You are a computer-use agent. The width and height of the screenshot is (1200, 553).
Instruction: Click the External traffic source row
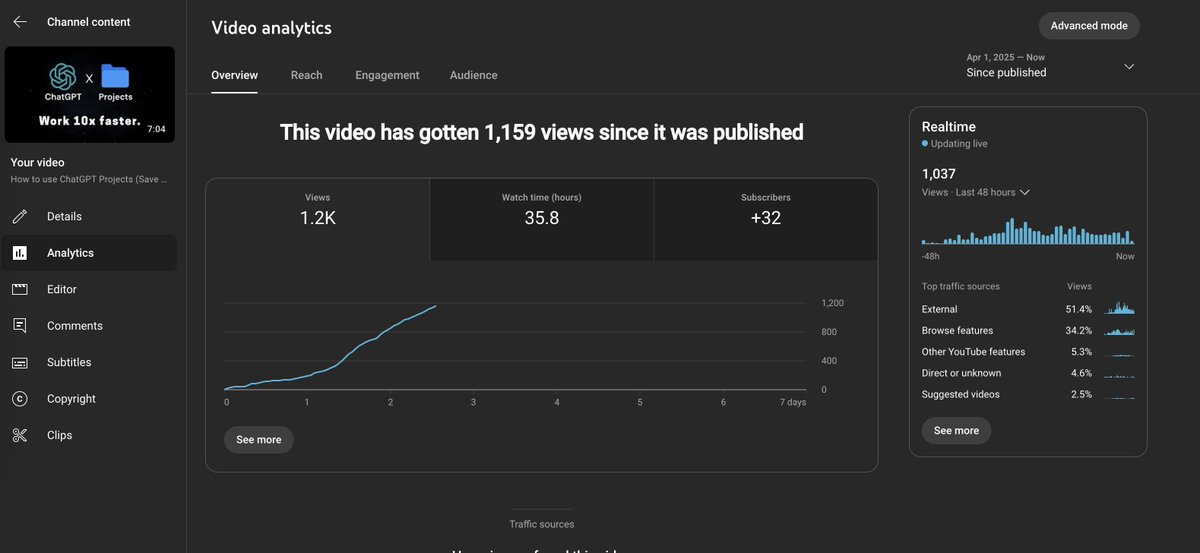coord(1028,310)
